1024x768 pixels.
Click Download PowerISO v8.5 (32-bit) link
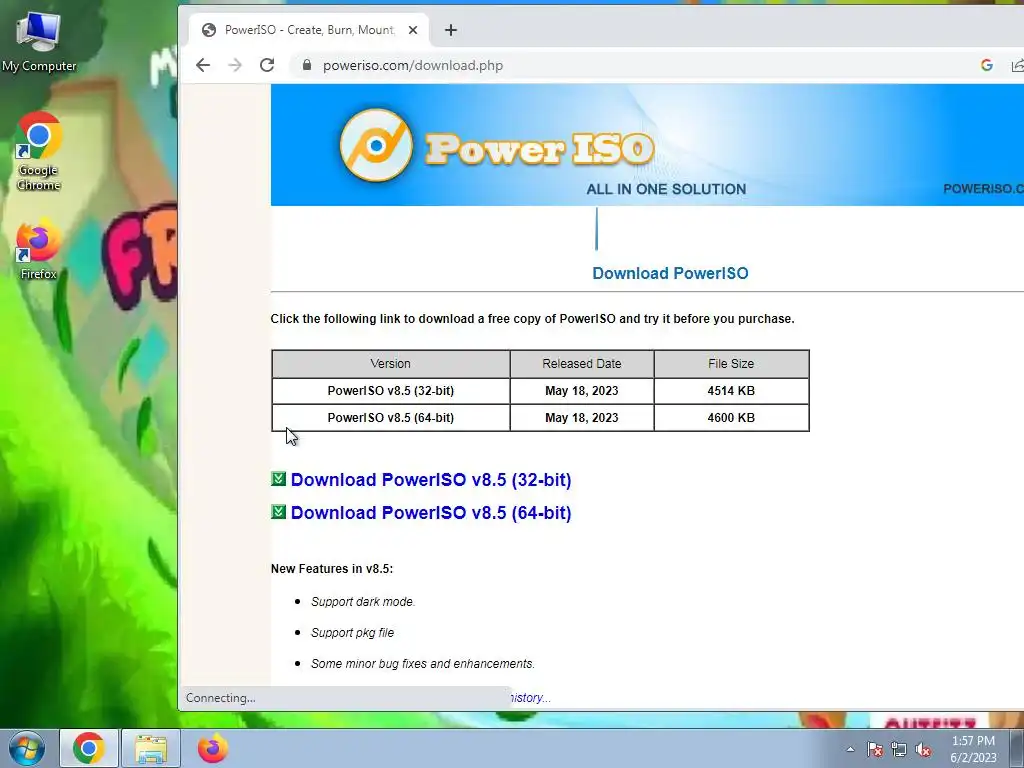[x=431, y=479]
